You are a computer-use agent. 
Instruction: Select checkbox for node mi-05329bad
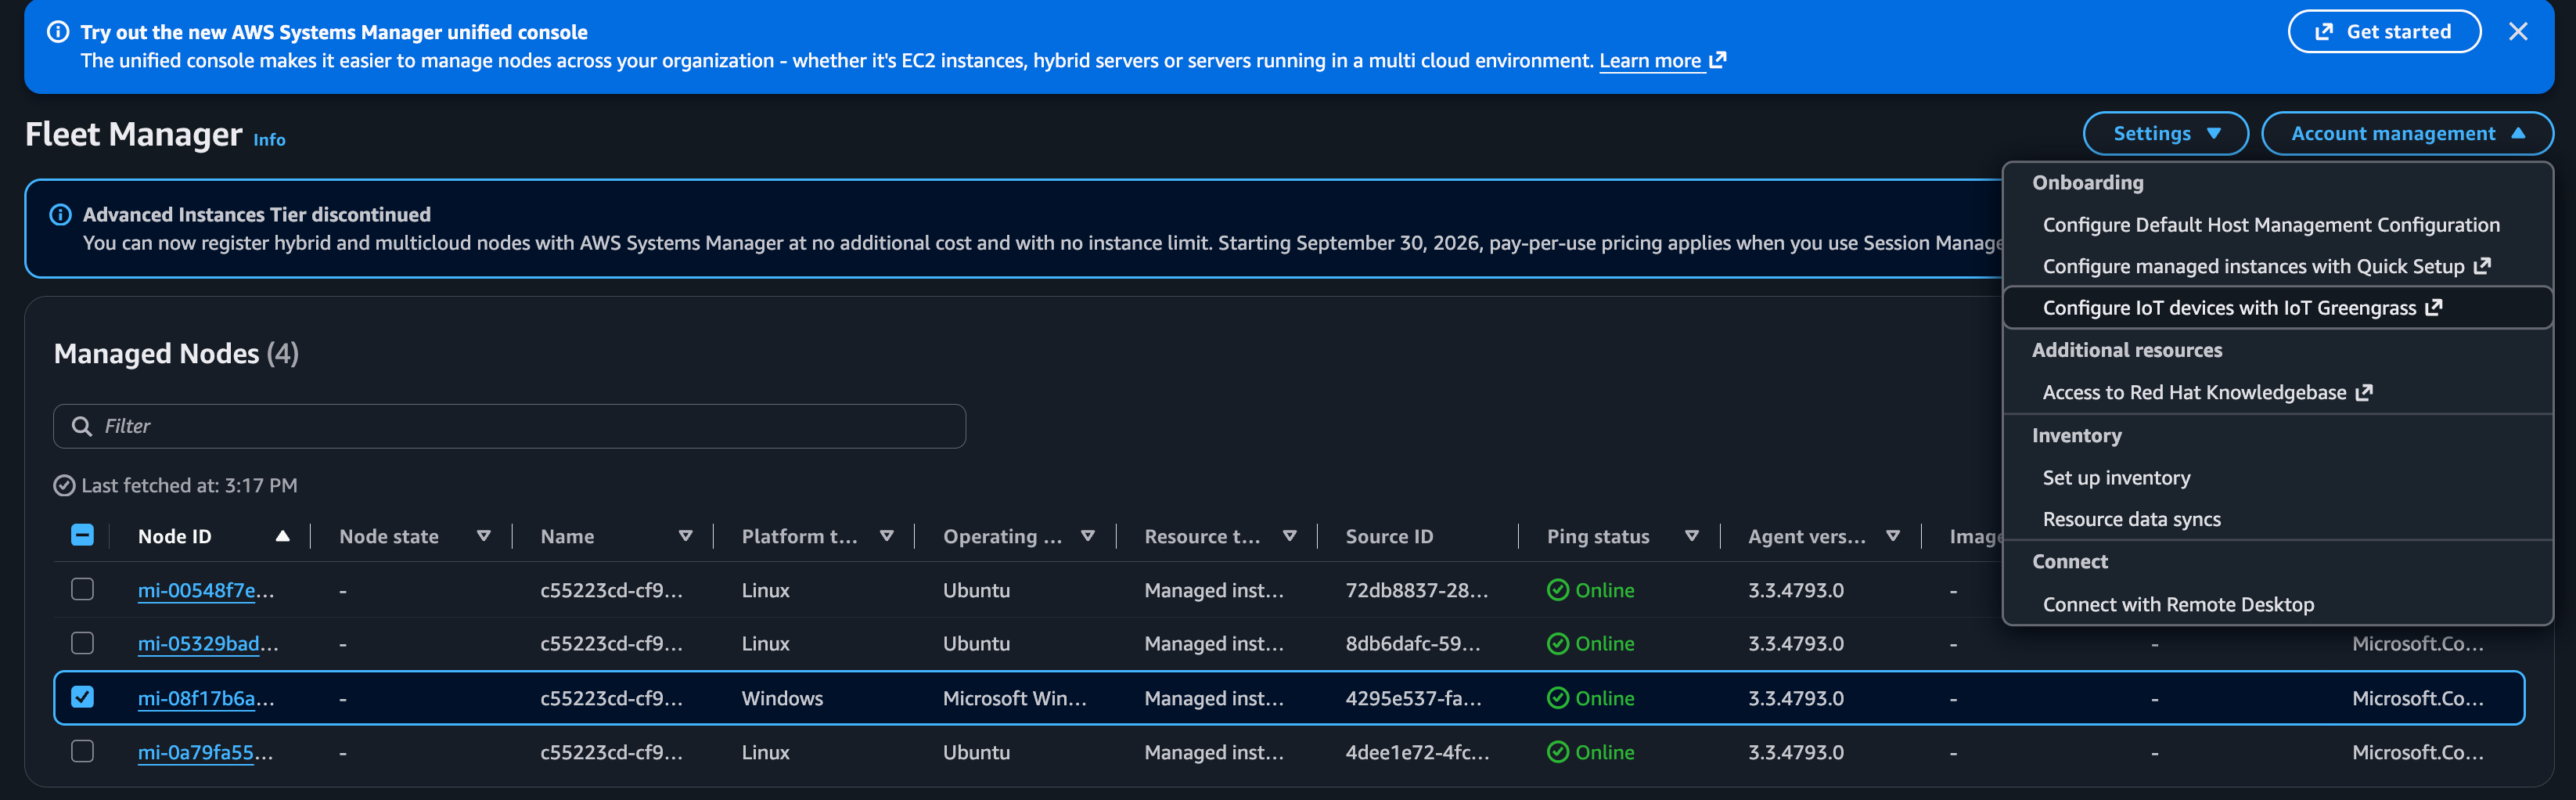pos(83,644)
